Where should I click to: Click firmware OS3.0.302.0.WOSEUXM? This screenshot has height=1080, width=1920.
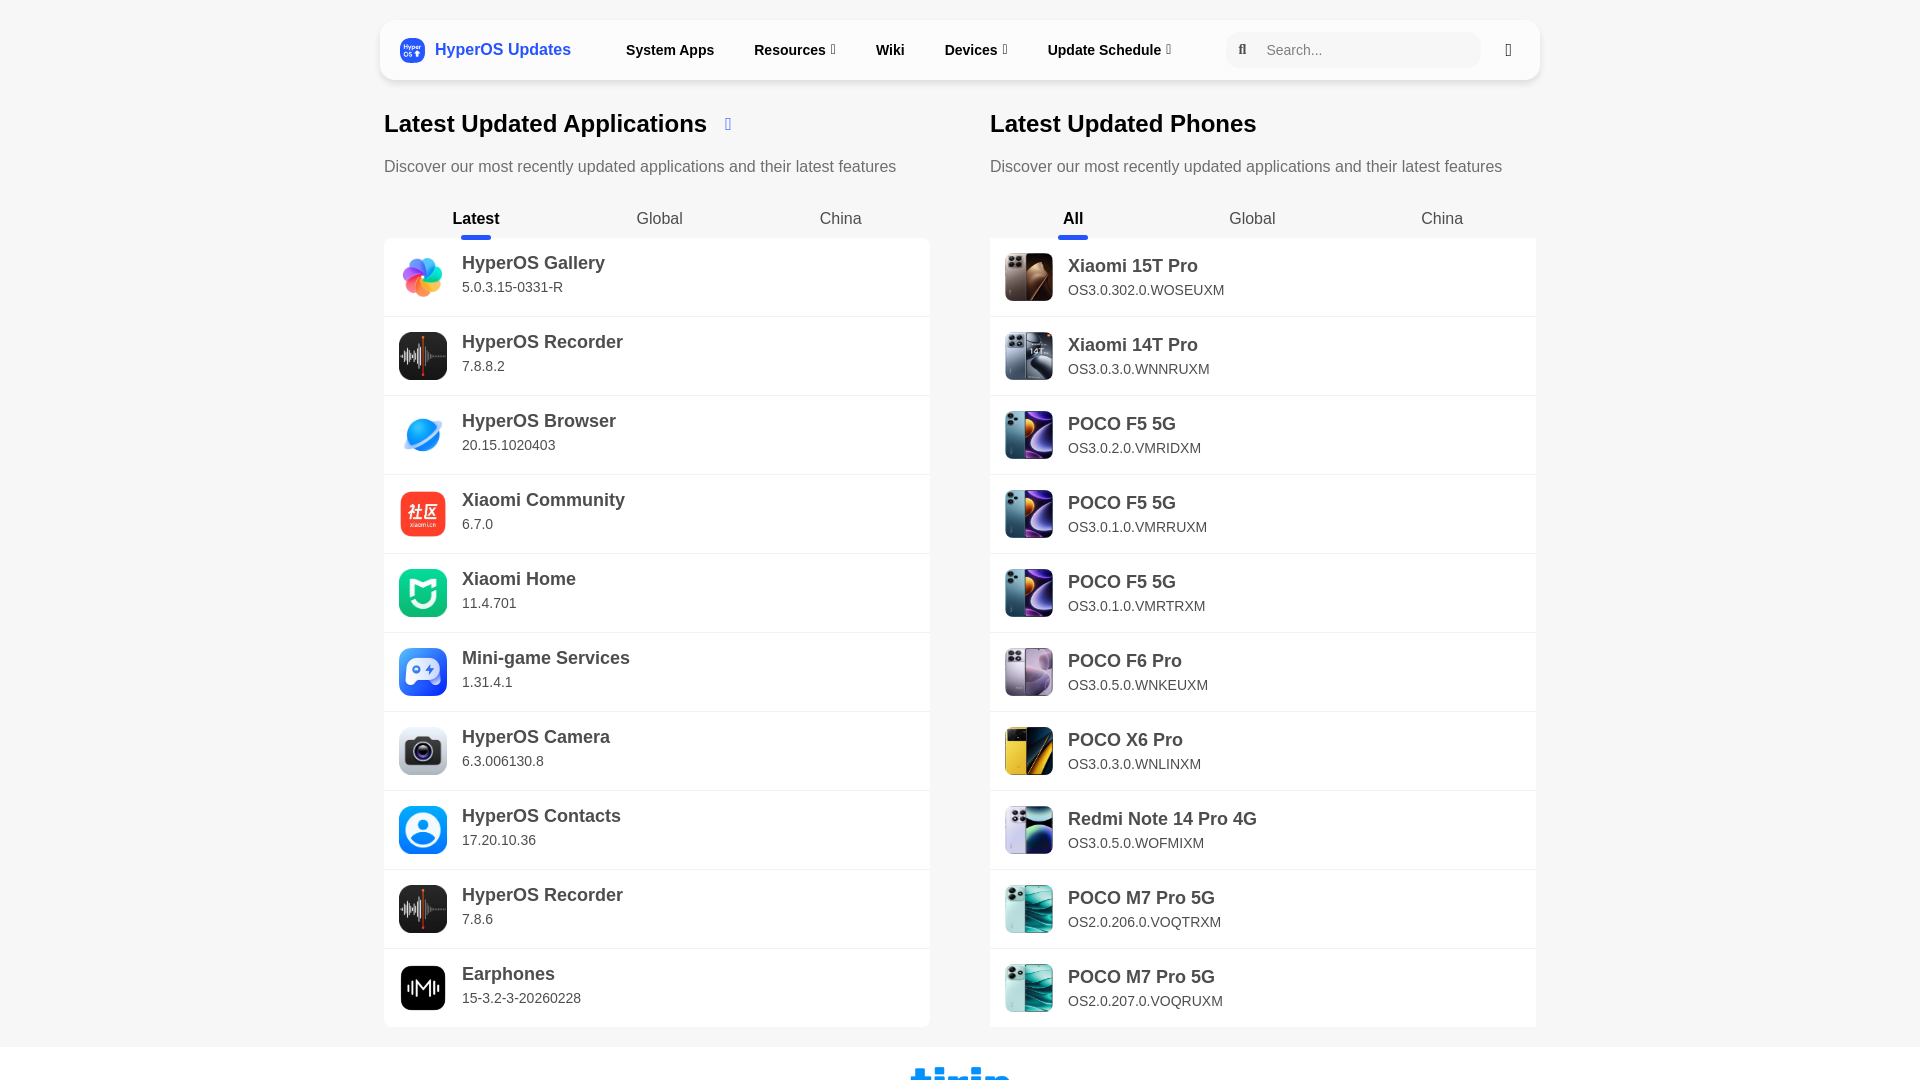tap(1146, 290)
